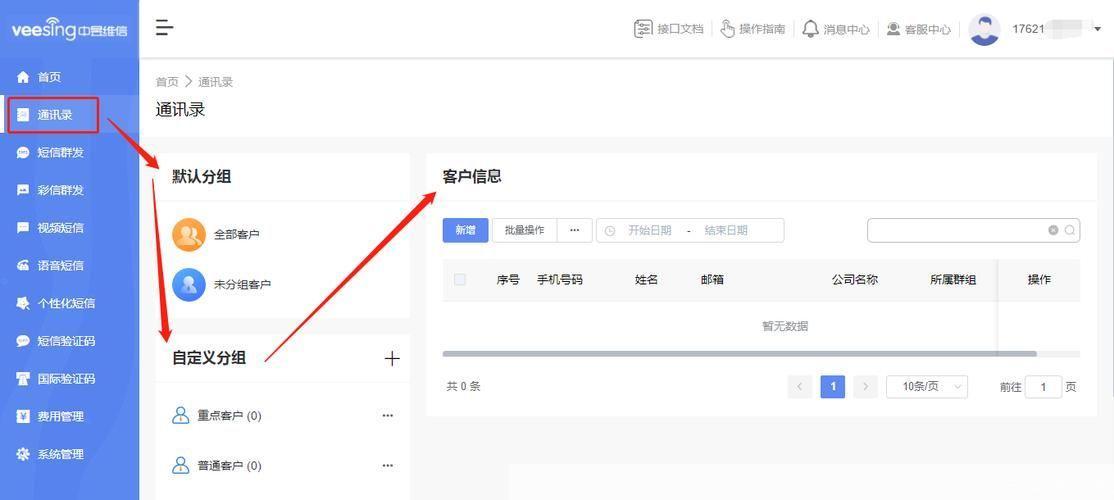
Task: Clear the search box with X icon
Action: [x=1053, y=230]
